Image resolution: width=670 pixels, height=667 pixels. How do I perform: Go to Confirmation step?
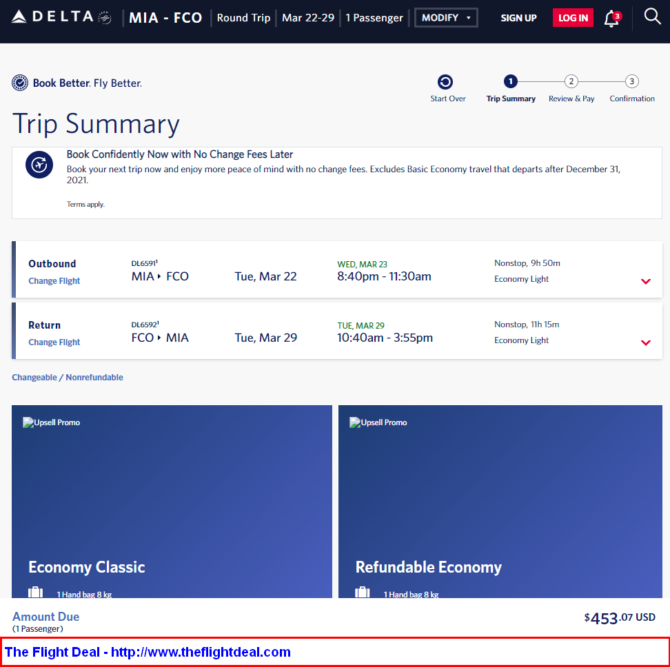(x=632, y=82)
